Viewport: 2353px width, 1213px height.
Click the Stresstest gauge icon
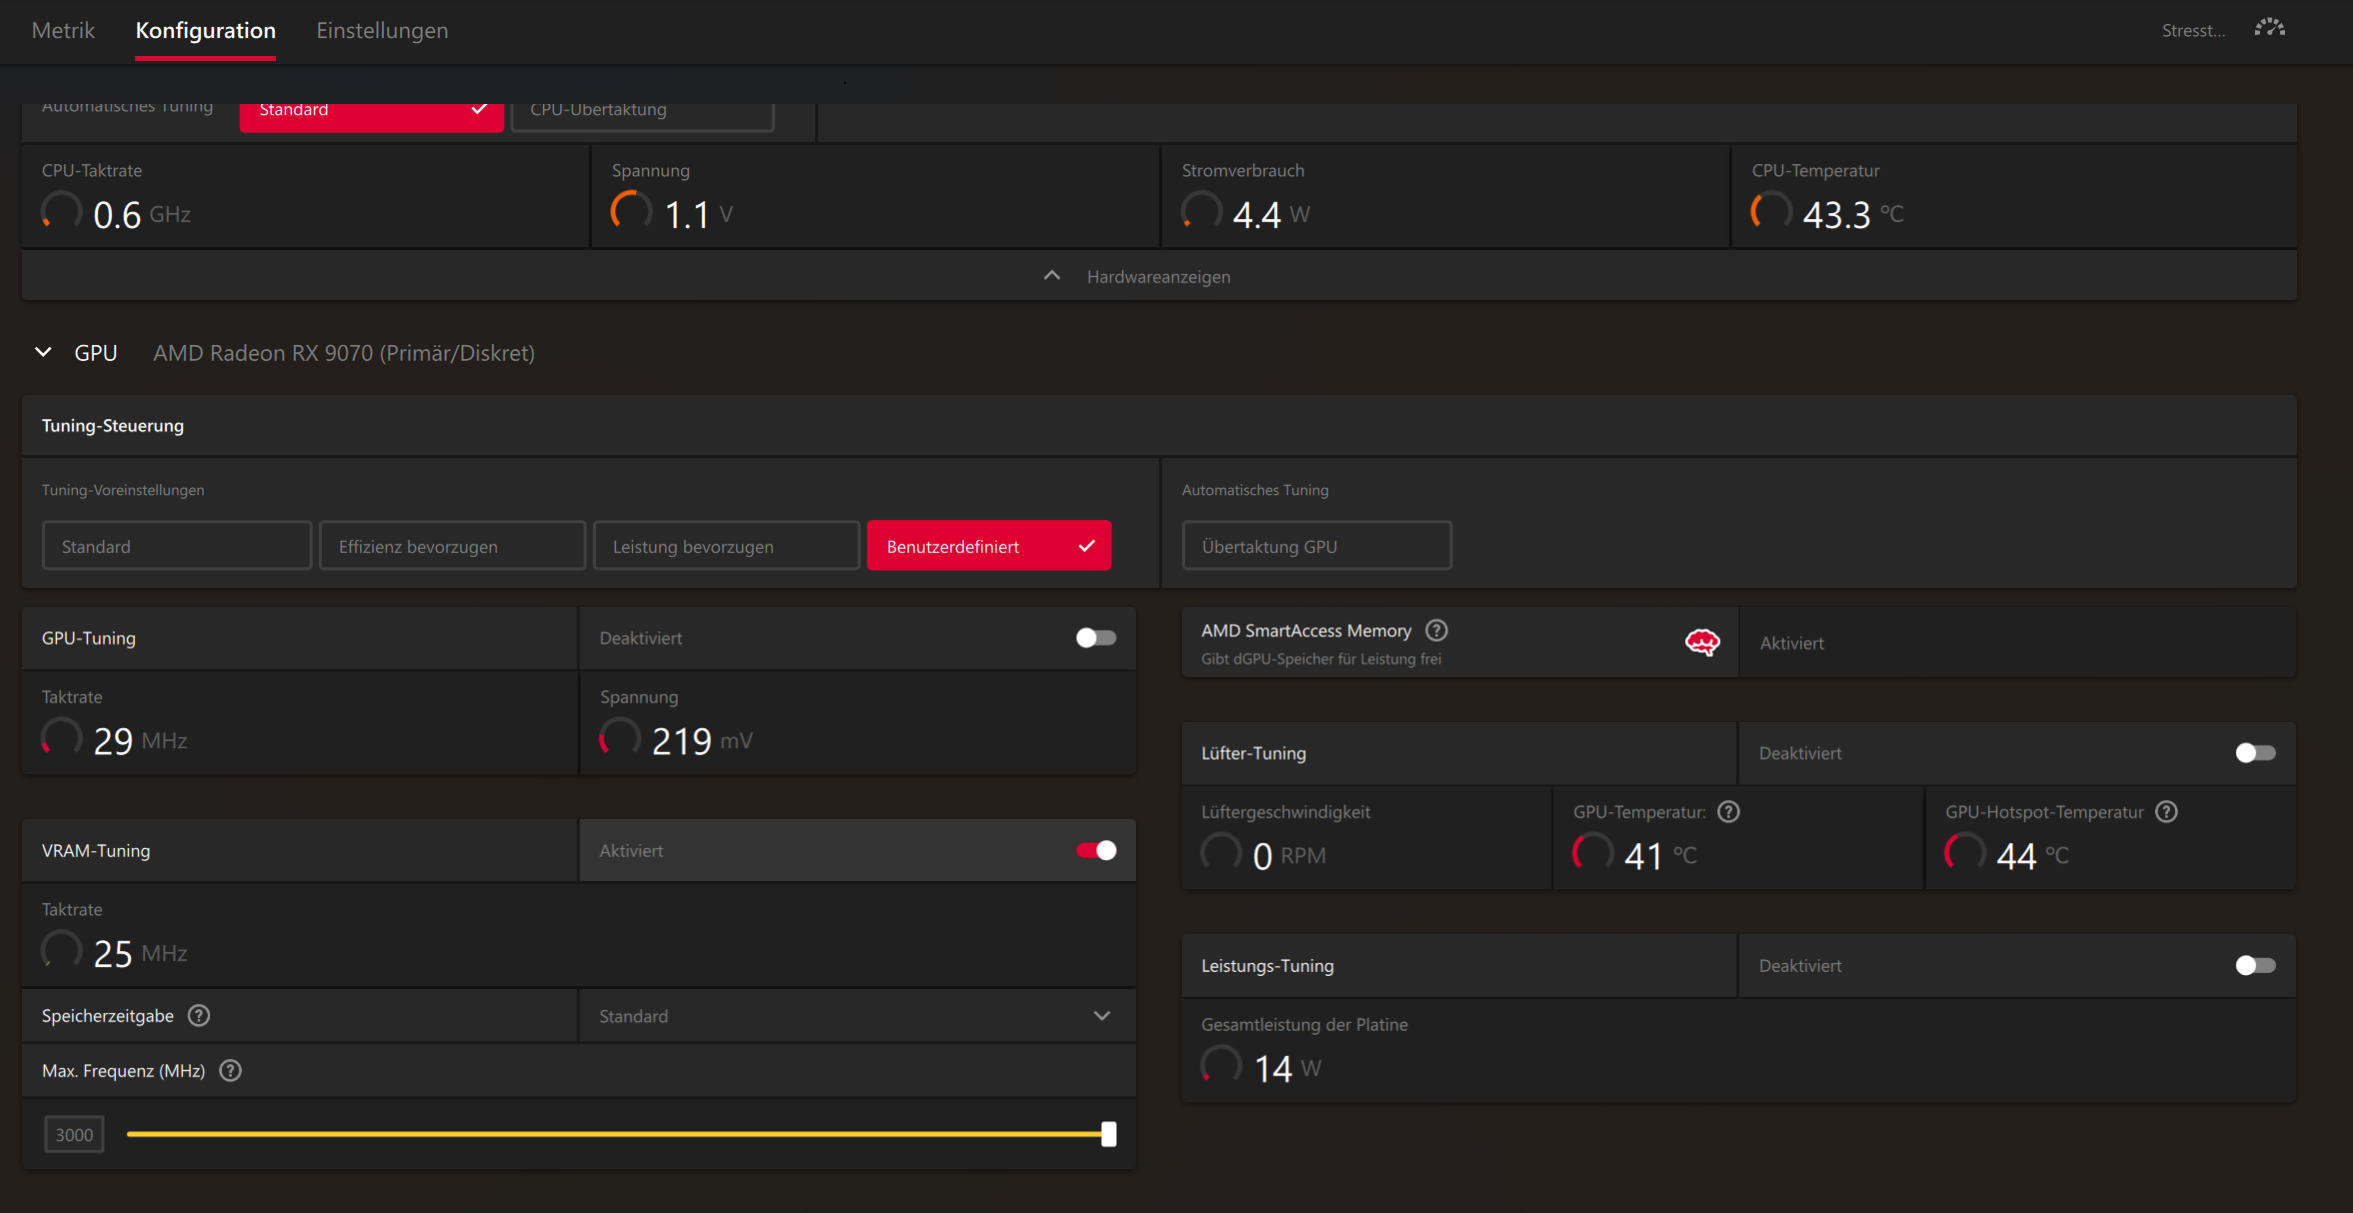2269,28
